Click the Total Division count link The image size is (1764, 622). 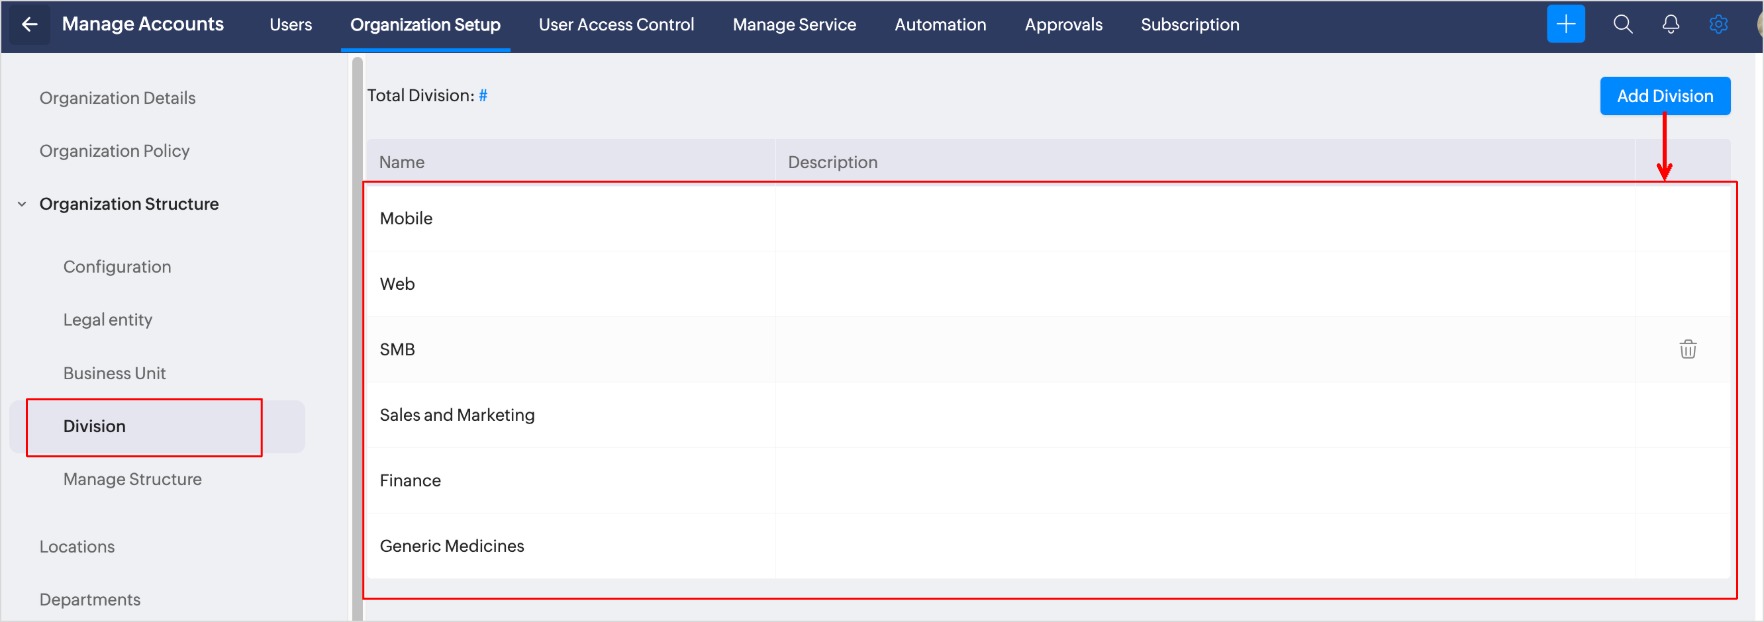click(483, 96)
